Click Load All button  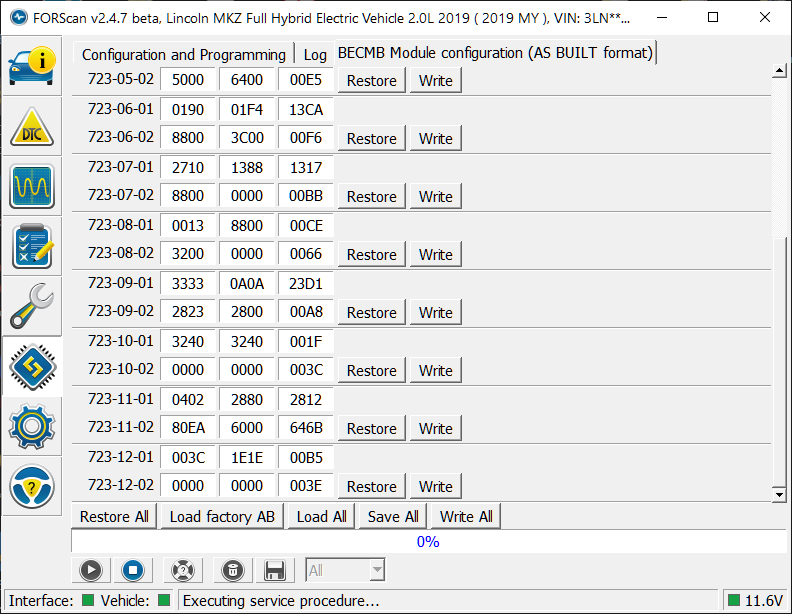coord(322,517)
